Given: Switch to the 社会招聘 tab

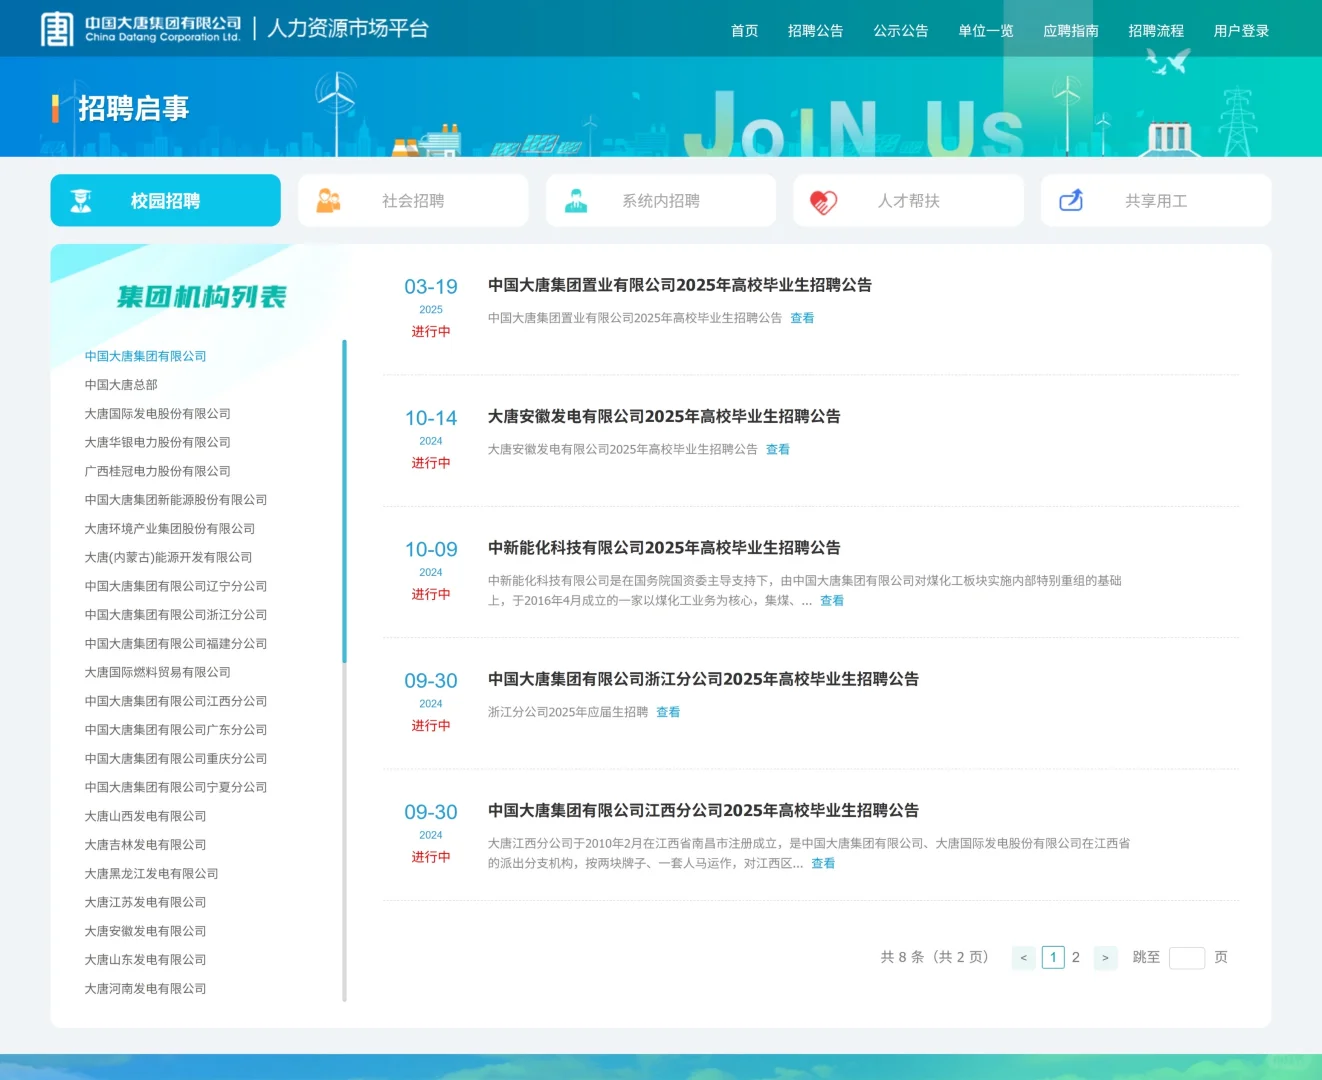Looking at the screenshot, I should coord(413,200).
